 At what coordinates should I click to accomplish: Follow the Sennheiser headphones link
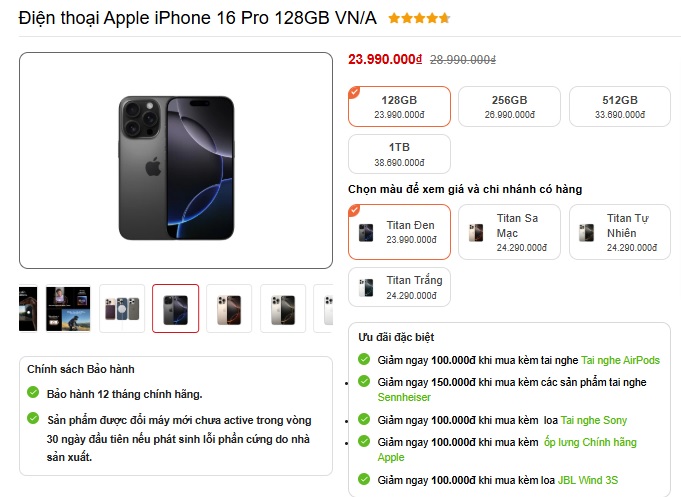click(x=404, y=397)
